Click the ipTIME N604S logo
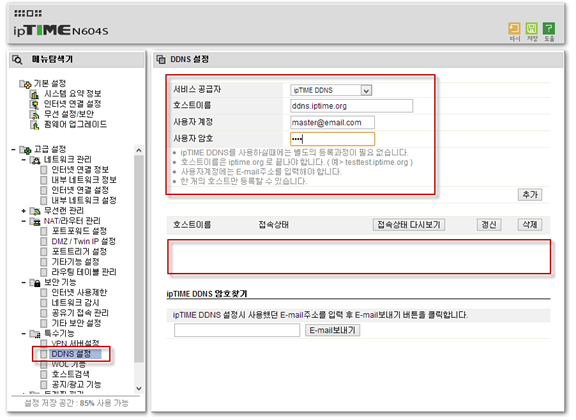This screenshot has height=420, width=576. 61,30
